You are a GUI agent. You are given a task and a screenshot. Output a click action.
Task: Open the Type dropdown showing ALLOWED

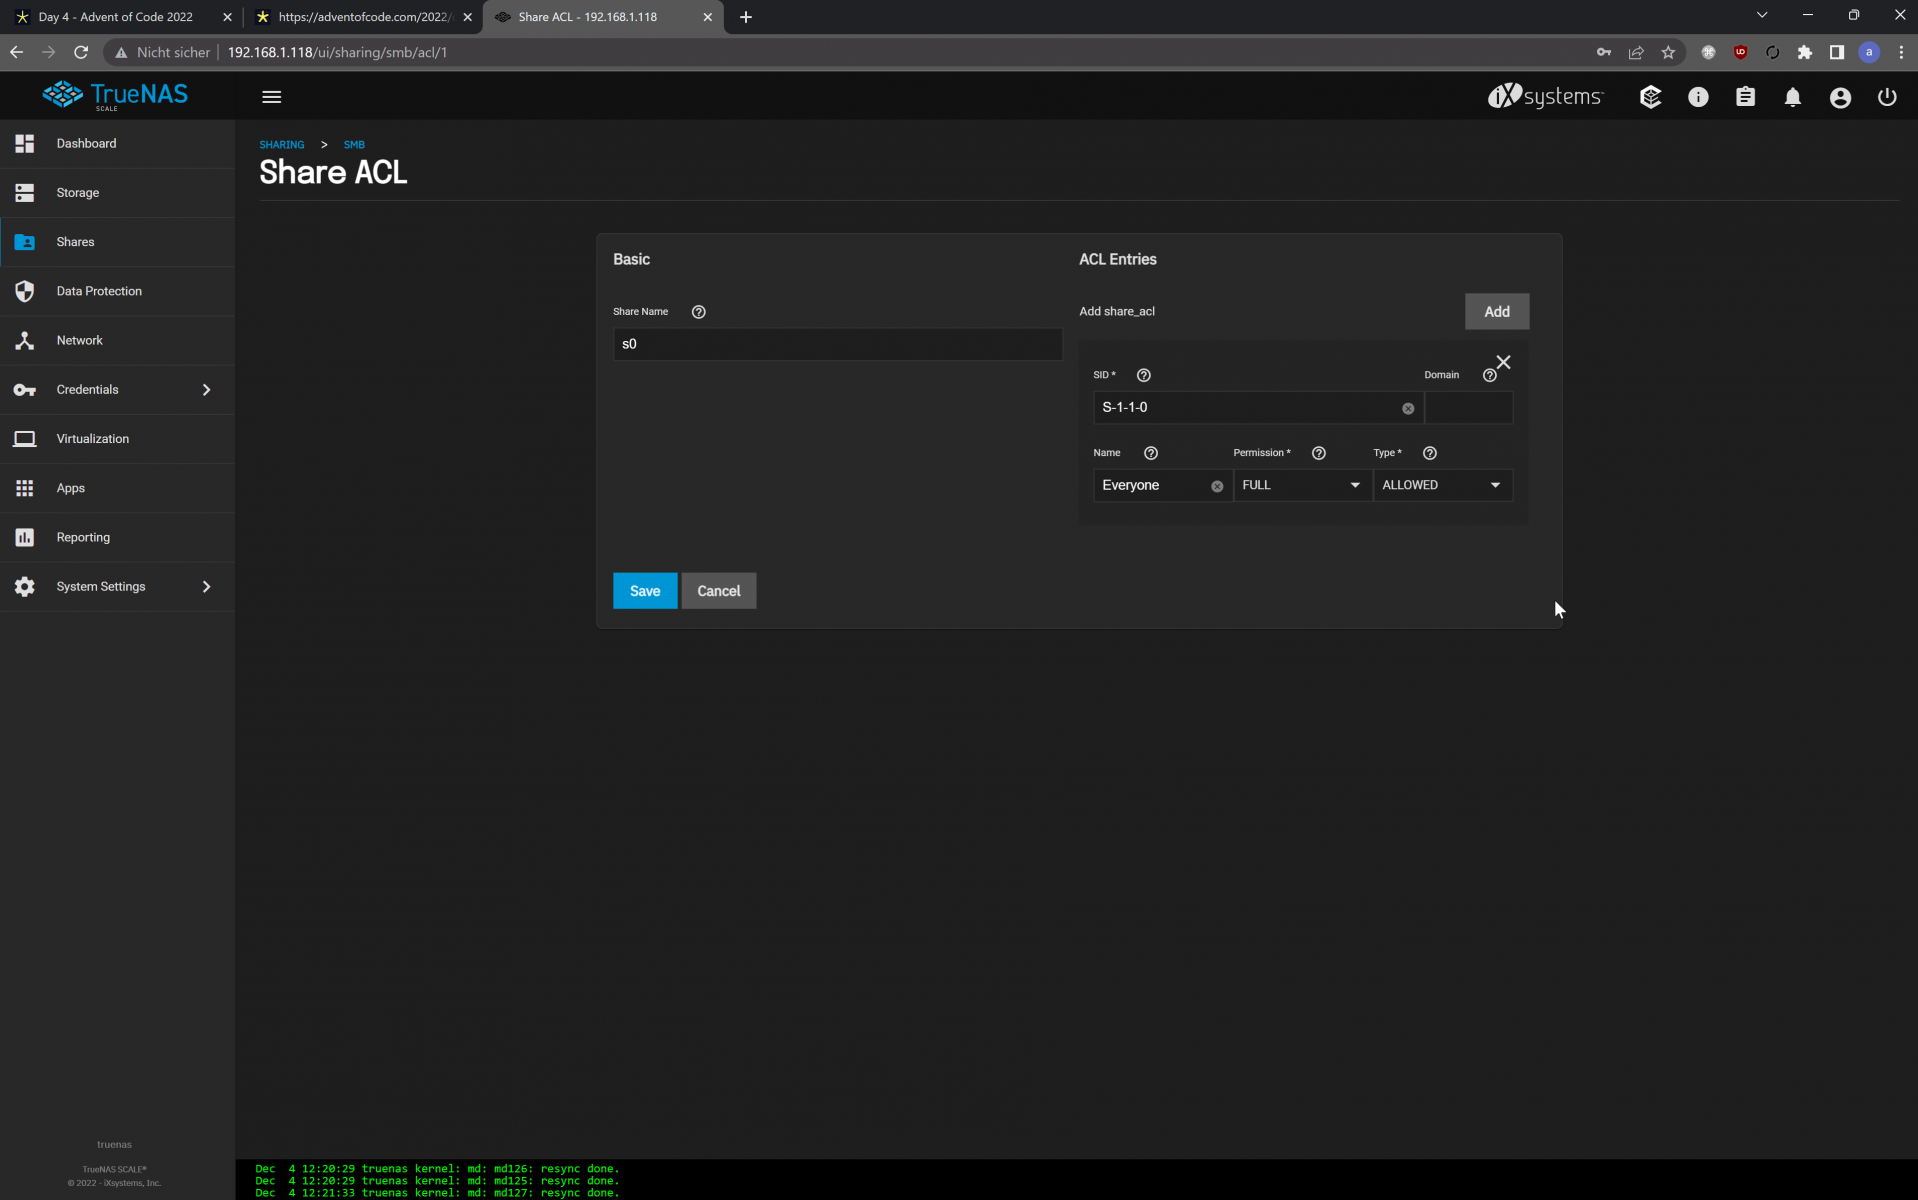(1440, 485)
